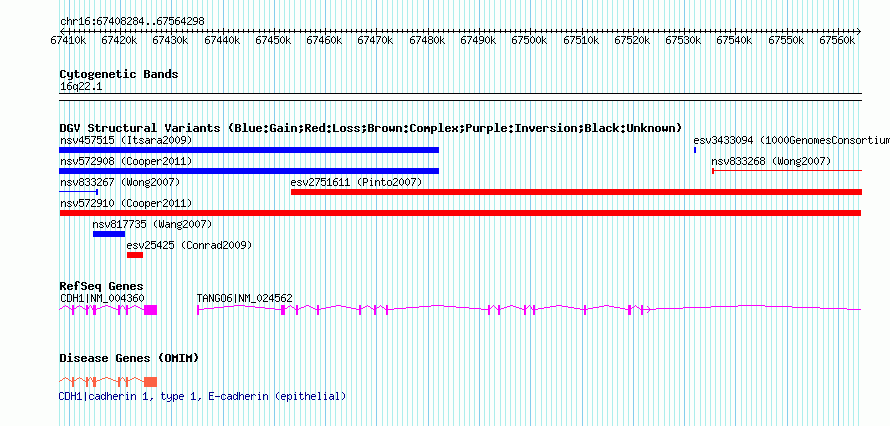Click the 67560k ruler tick label
Screen dimensions: 890x426
coord(837,40)
